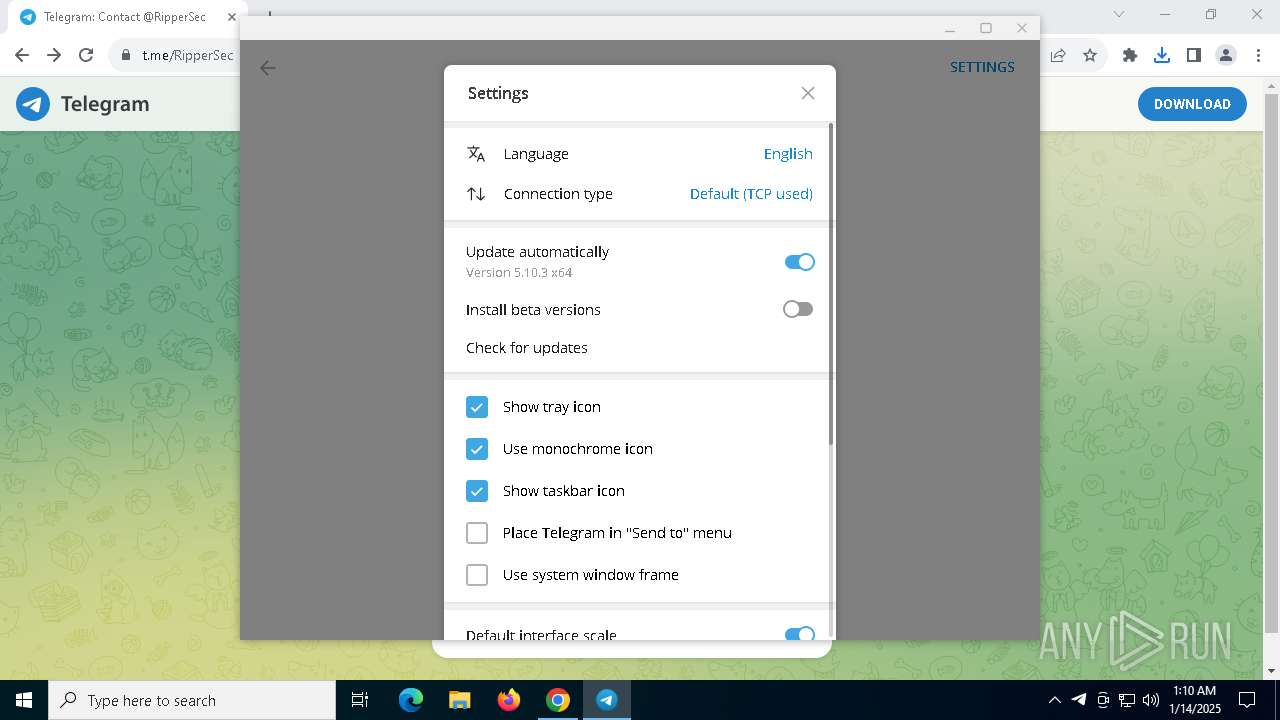Click the share page icon in the address bar

[x=1058, y=55]
